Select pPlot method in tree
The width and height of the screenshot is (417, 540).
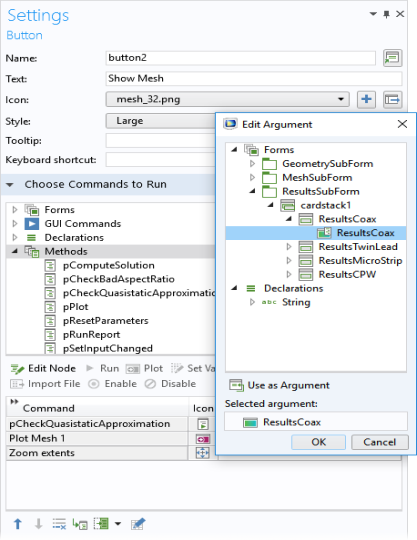(x=75, y=307)
